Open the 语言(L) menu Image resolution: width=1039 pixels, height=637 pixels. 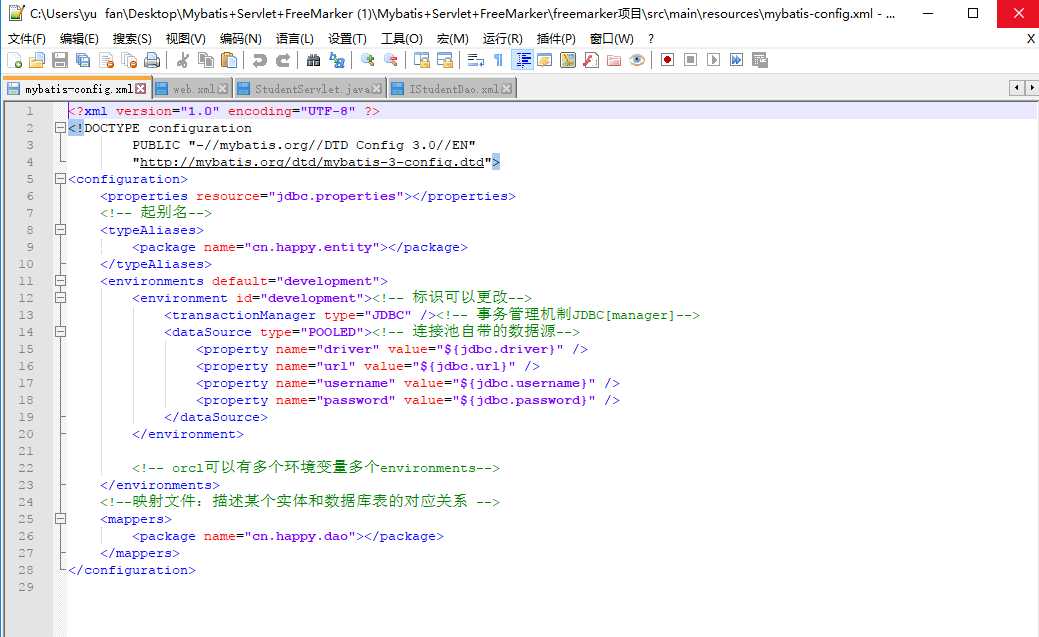pyautogui.click(x=295, y=39)
